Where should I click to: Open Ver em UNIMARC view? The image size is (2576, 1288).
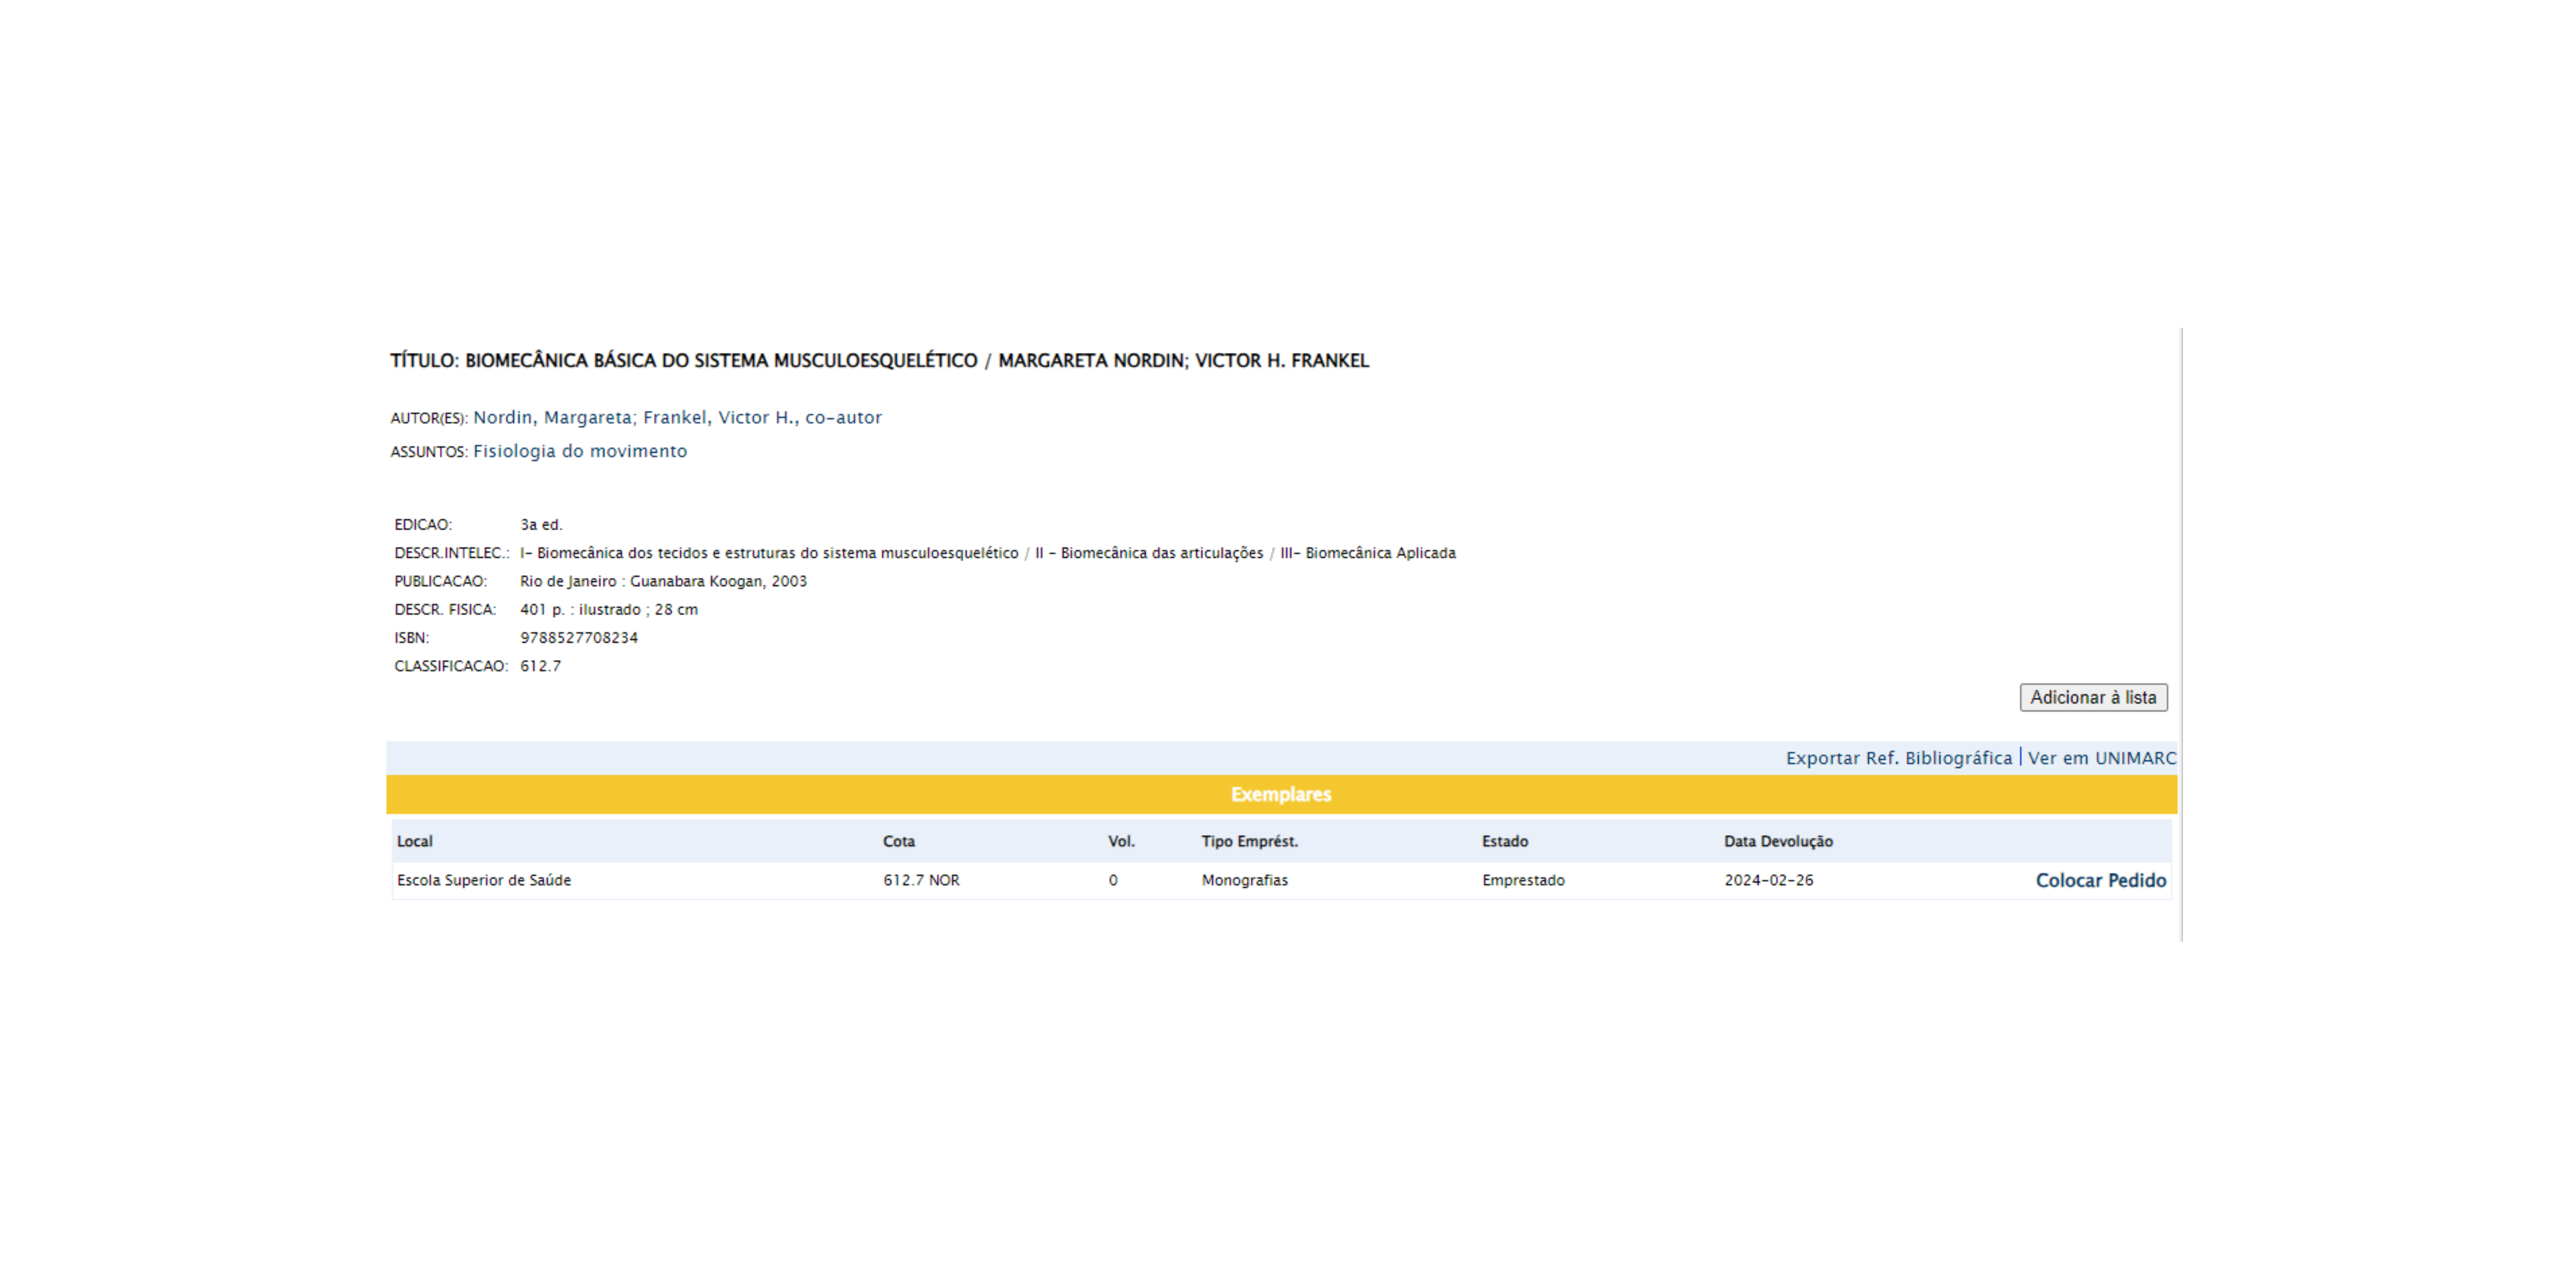(2101, 758)
